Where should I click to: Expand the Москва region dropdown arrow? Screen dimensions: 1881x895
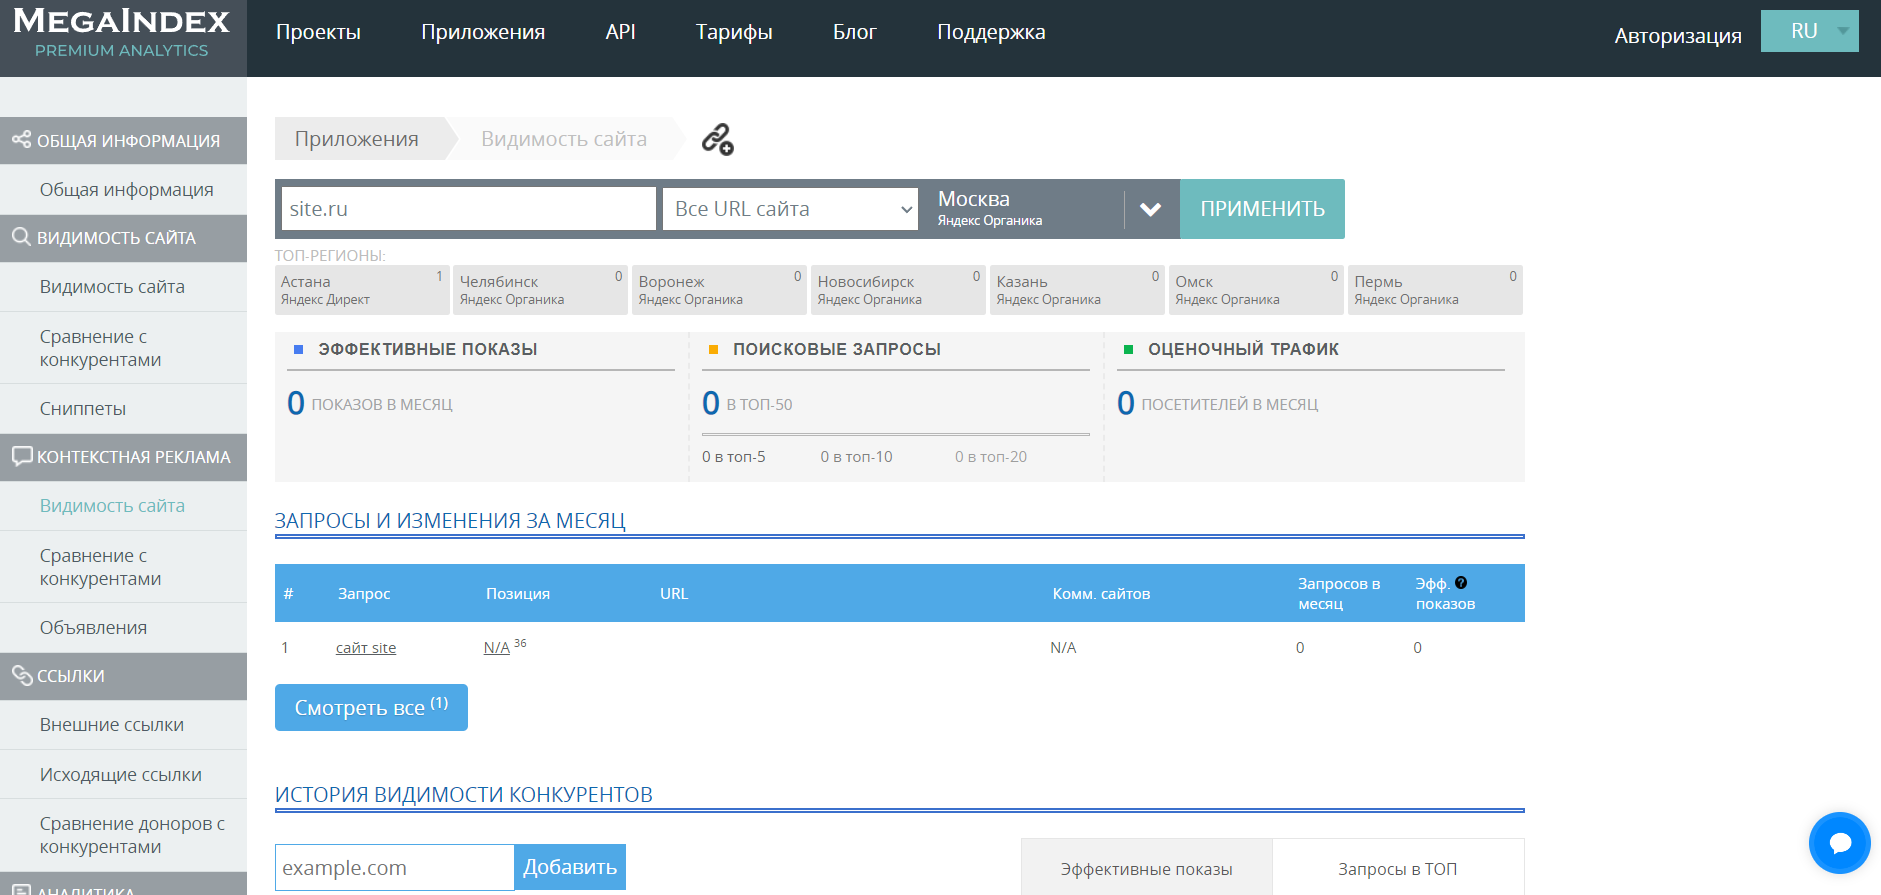[x=1150, y=209]
